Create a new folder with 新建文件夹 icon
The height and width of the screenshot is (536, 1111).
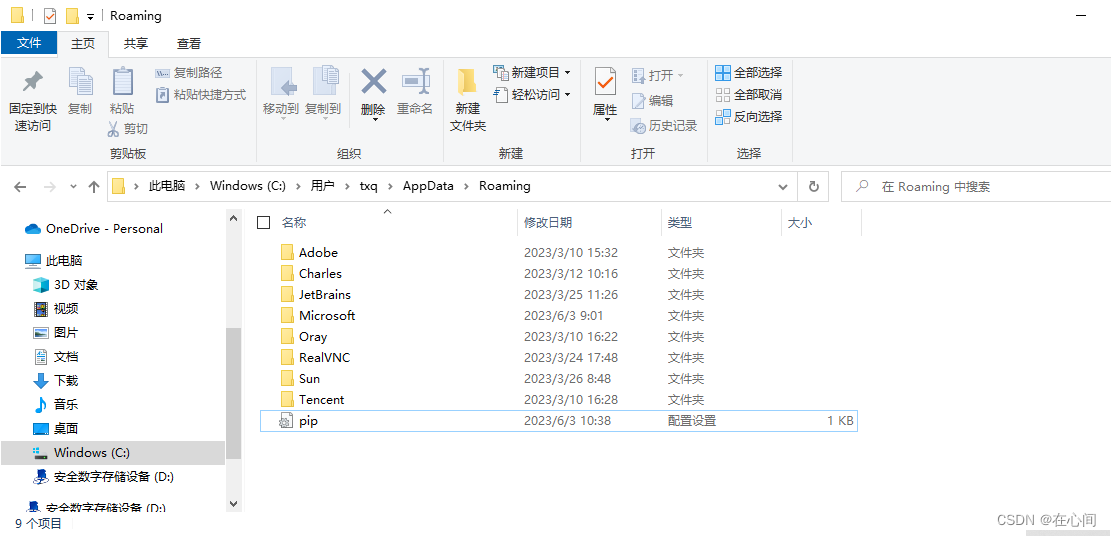click(467, 83)
